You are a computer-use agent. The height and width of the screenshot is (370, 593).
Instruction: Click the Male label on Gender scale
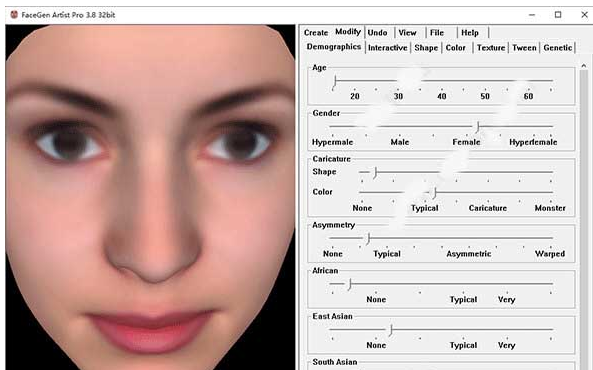coord(400,142)
